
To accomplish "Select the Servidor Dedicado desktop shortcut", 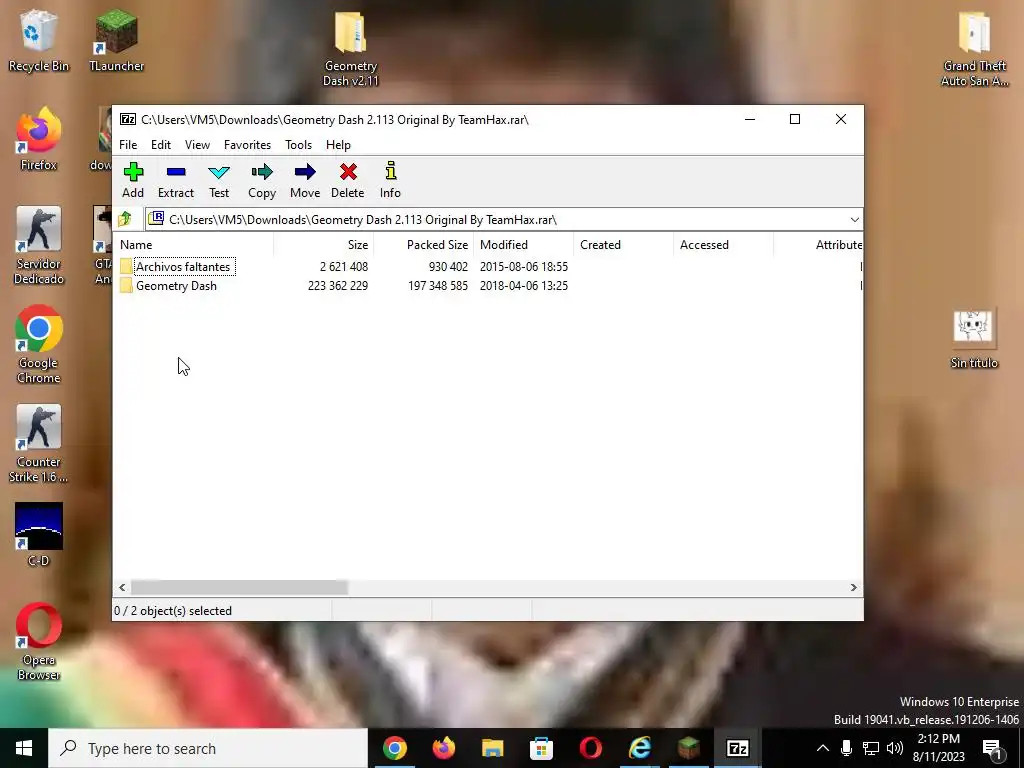I will point(39,246).
